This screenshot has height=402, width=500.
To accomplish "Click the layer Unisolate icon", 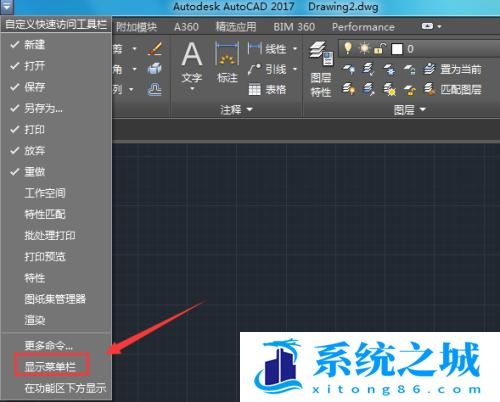I will click(369, 89).
